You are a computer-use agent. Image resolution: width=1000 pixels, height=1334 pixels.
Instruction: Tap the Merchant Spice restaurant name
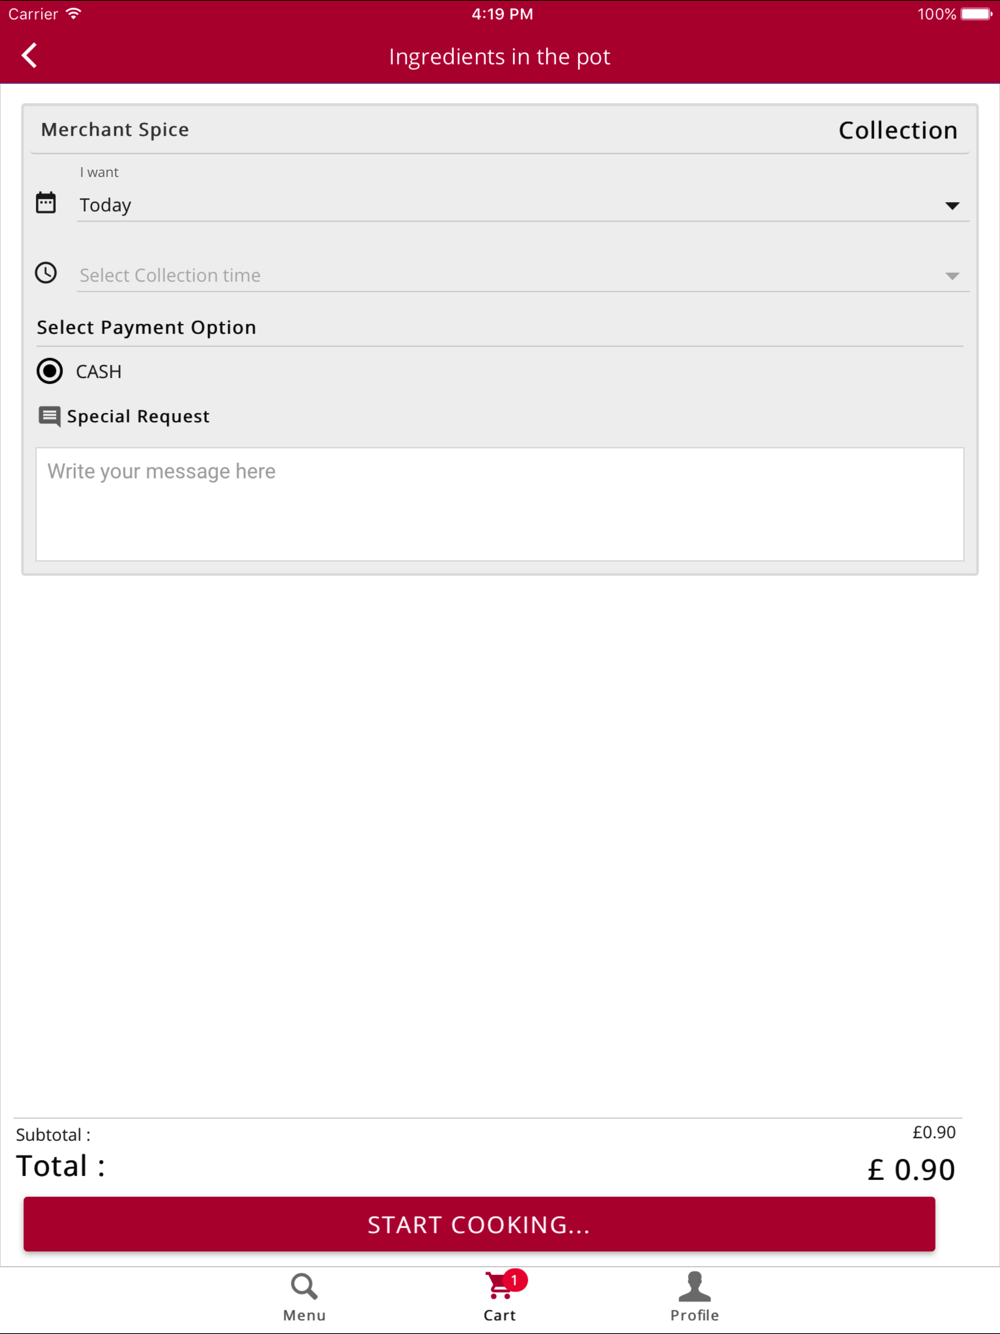tap(115, 130)
